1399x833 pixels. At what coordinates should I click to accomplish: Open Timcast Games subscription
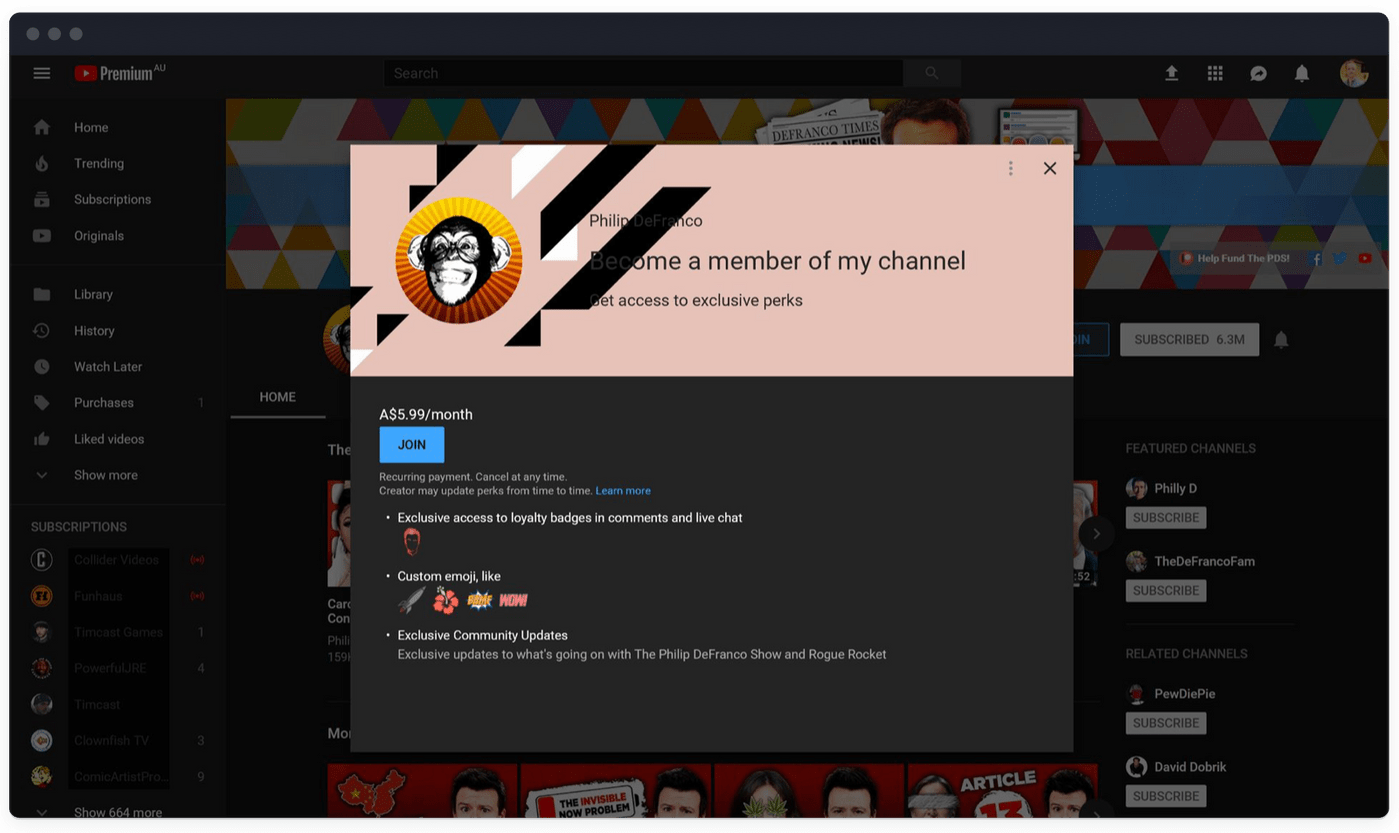117,632
